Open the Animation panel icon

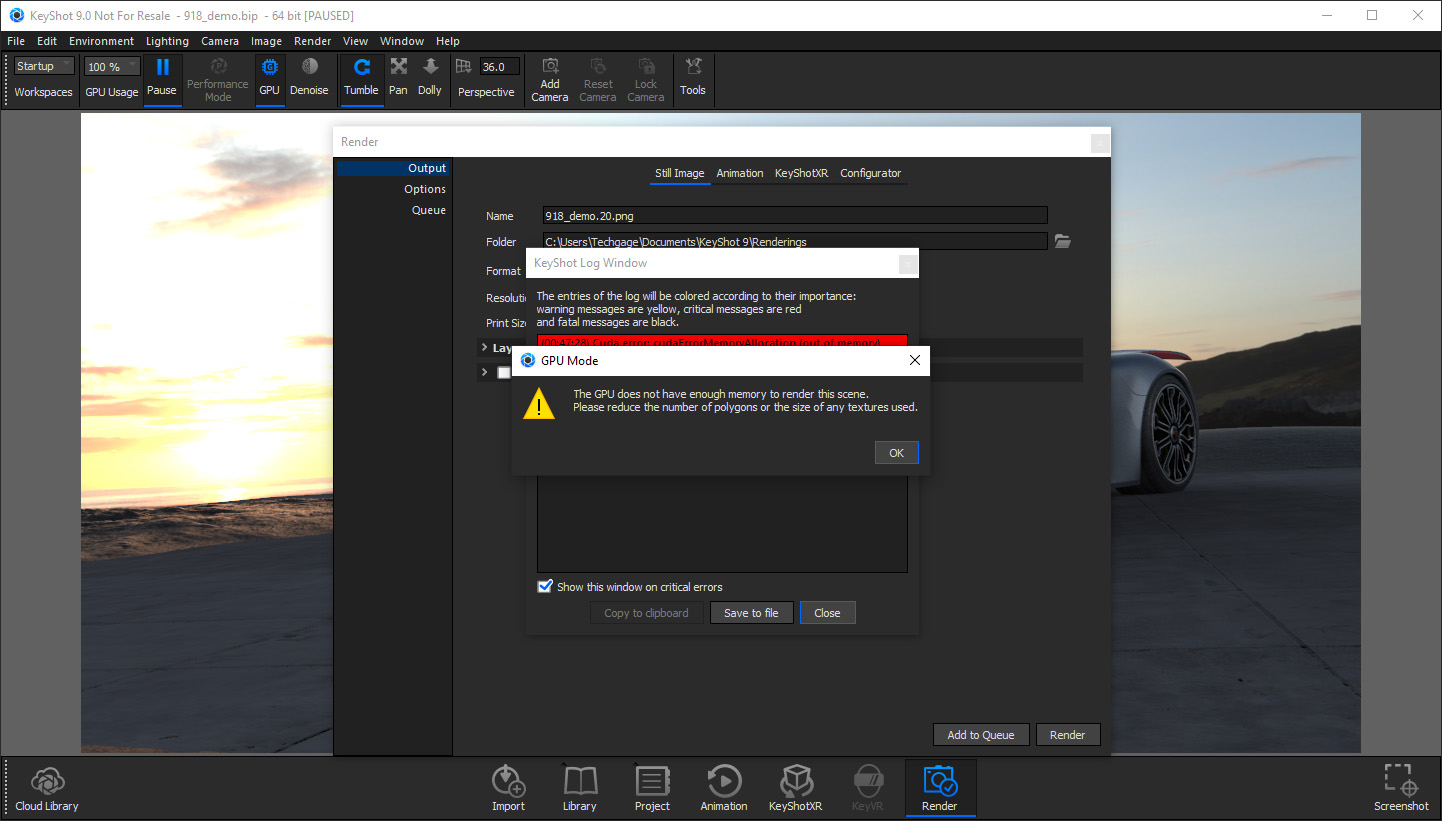(x=724, y=780)
